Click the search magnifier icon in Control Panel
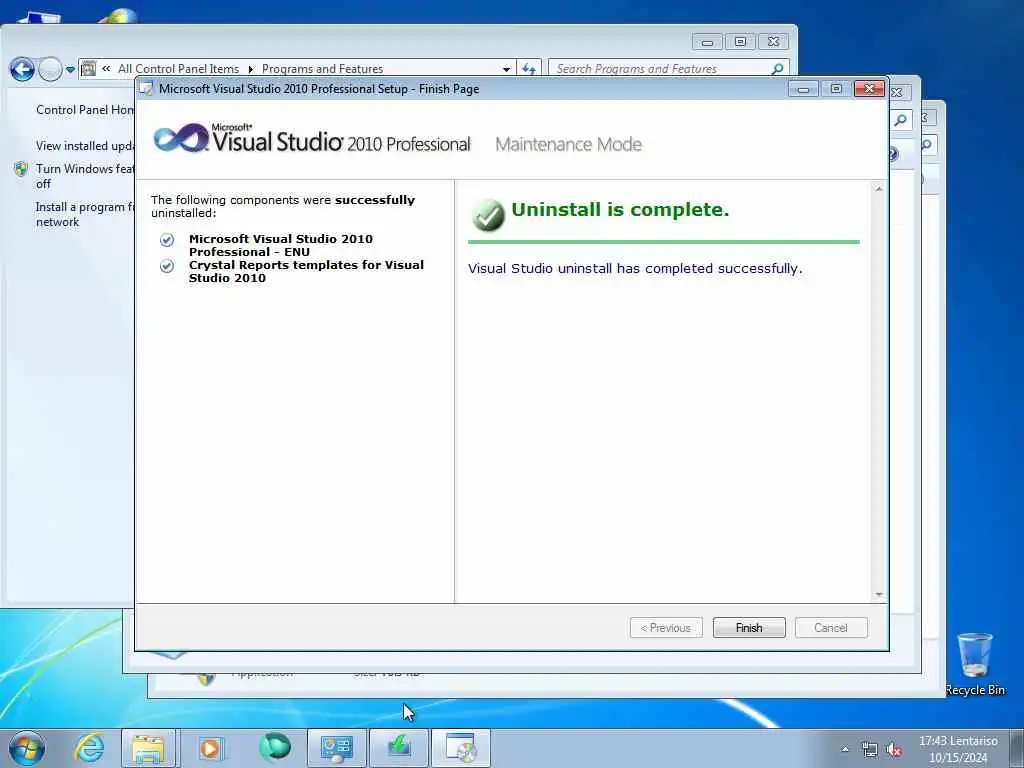Screen dimensions: 1024x768 [777, 69]
